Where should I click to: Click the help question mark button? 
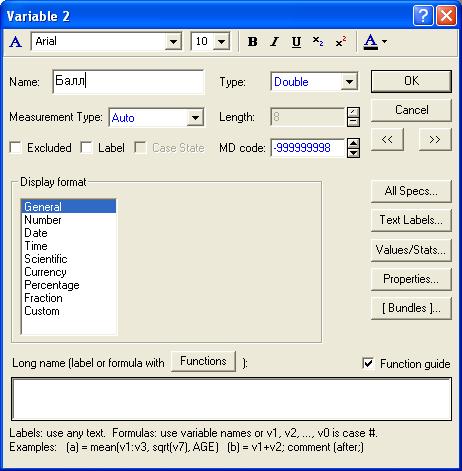[423, 15]
